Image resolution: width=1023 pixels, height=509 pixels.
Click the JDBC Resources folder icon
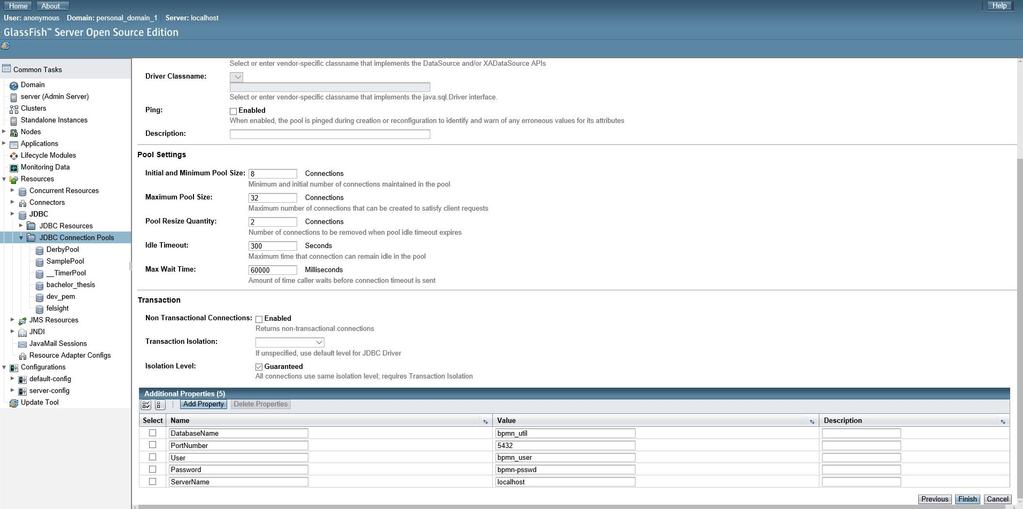31,226
